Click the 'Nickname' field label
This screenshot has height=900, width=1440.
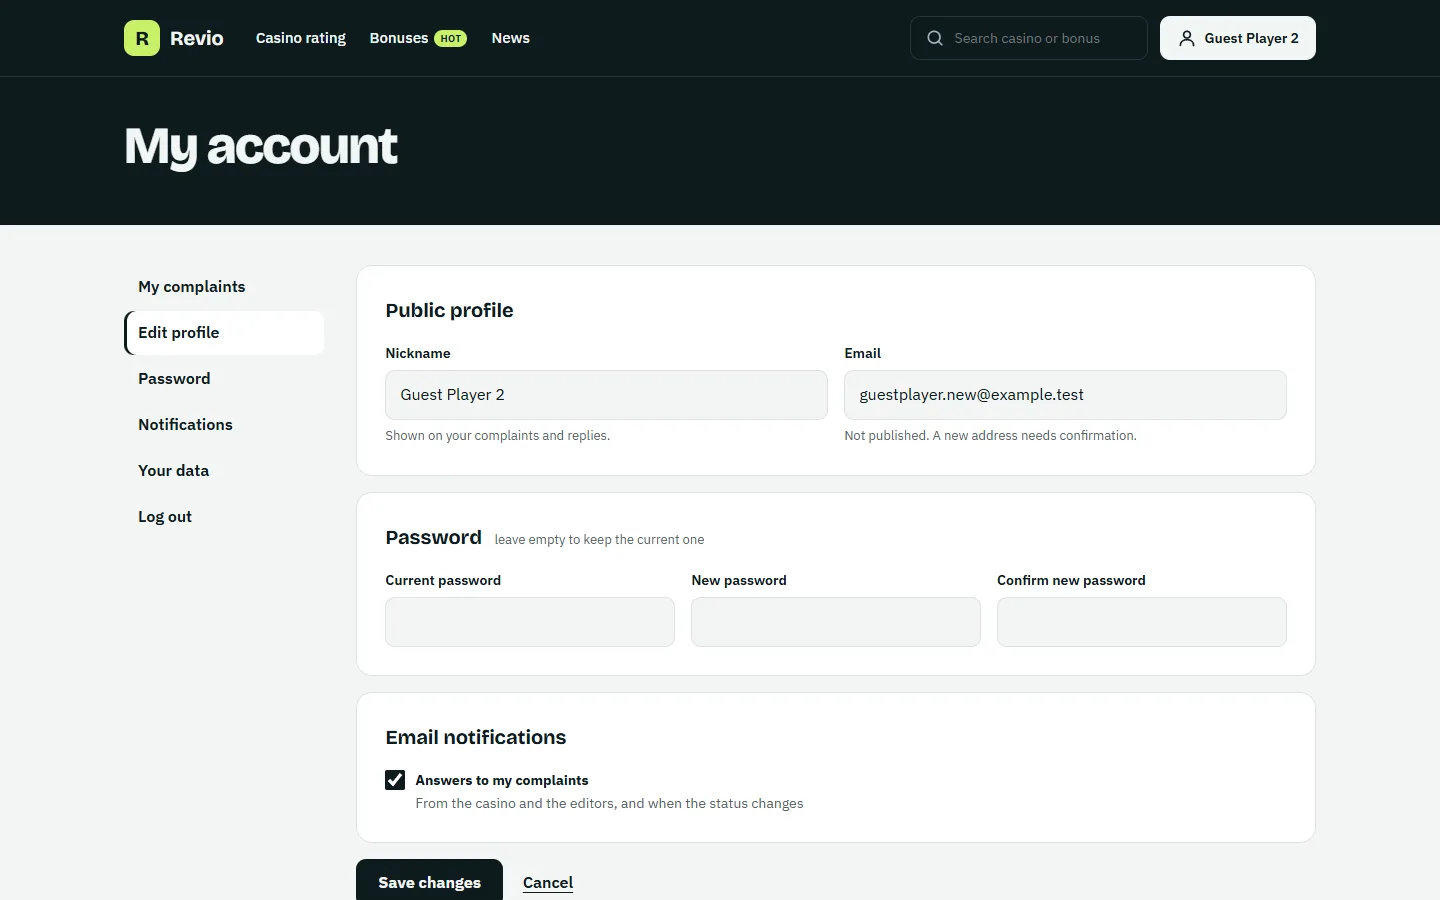[x=418, y=353]
